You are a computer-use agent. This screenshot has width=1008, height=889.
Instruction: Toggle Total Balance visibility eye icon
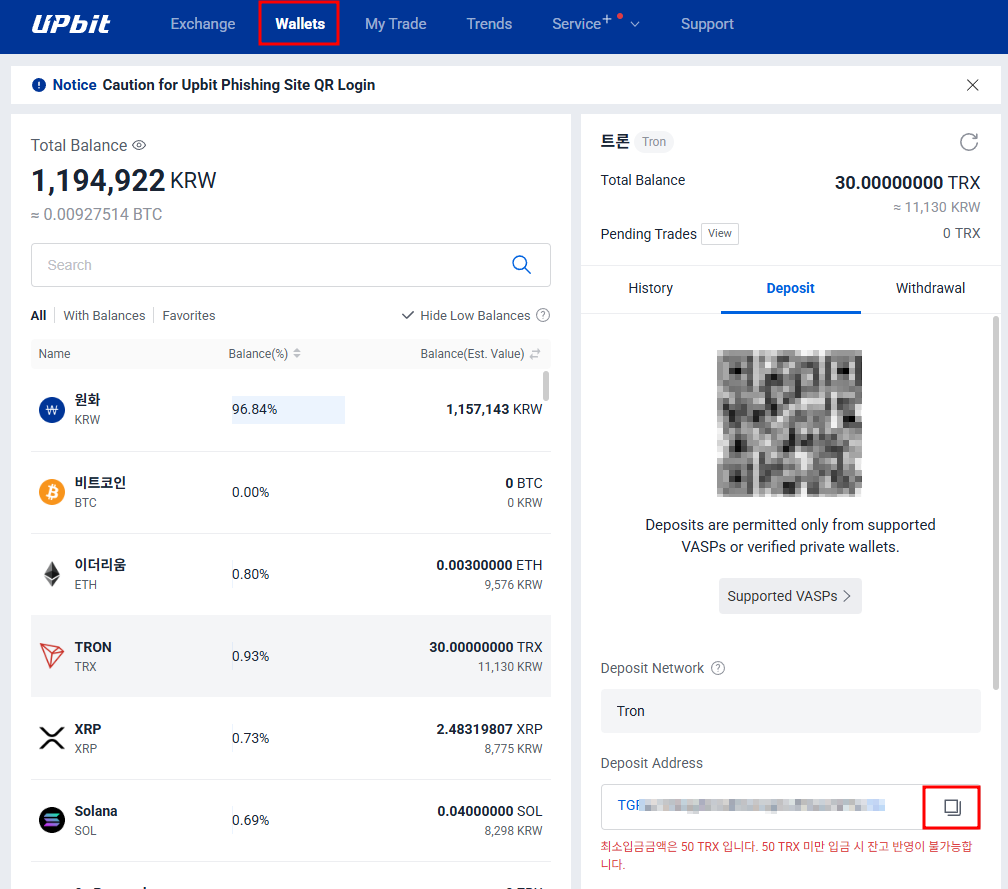tap(139, 146)
